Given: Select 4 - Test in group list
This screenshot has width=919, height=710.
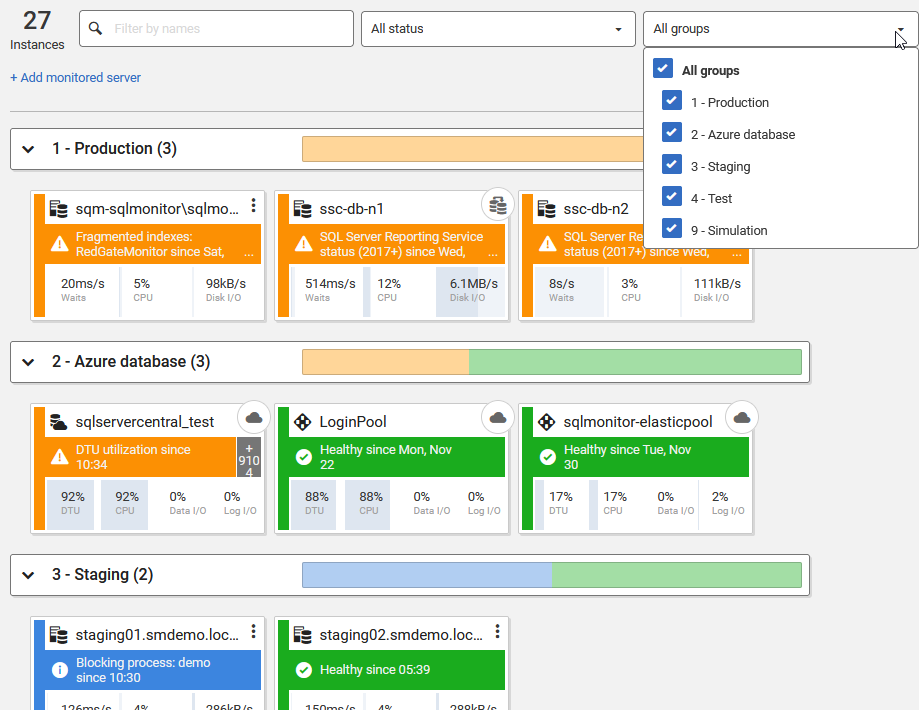Looking at the screenshot, I should pyautogui.click(x=711, y=198).
